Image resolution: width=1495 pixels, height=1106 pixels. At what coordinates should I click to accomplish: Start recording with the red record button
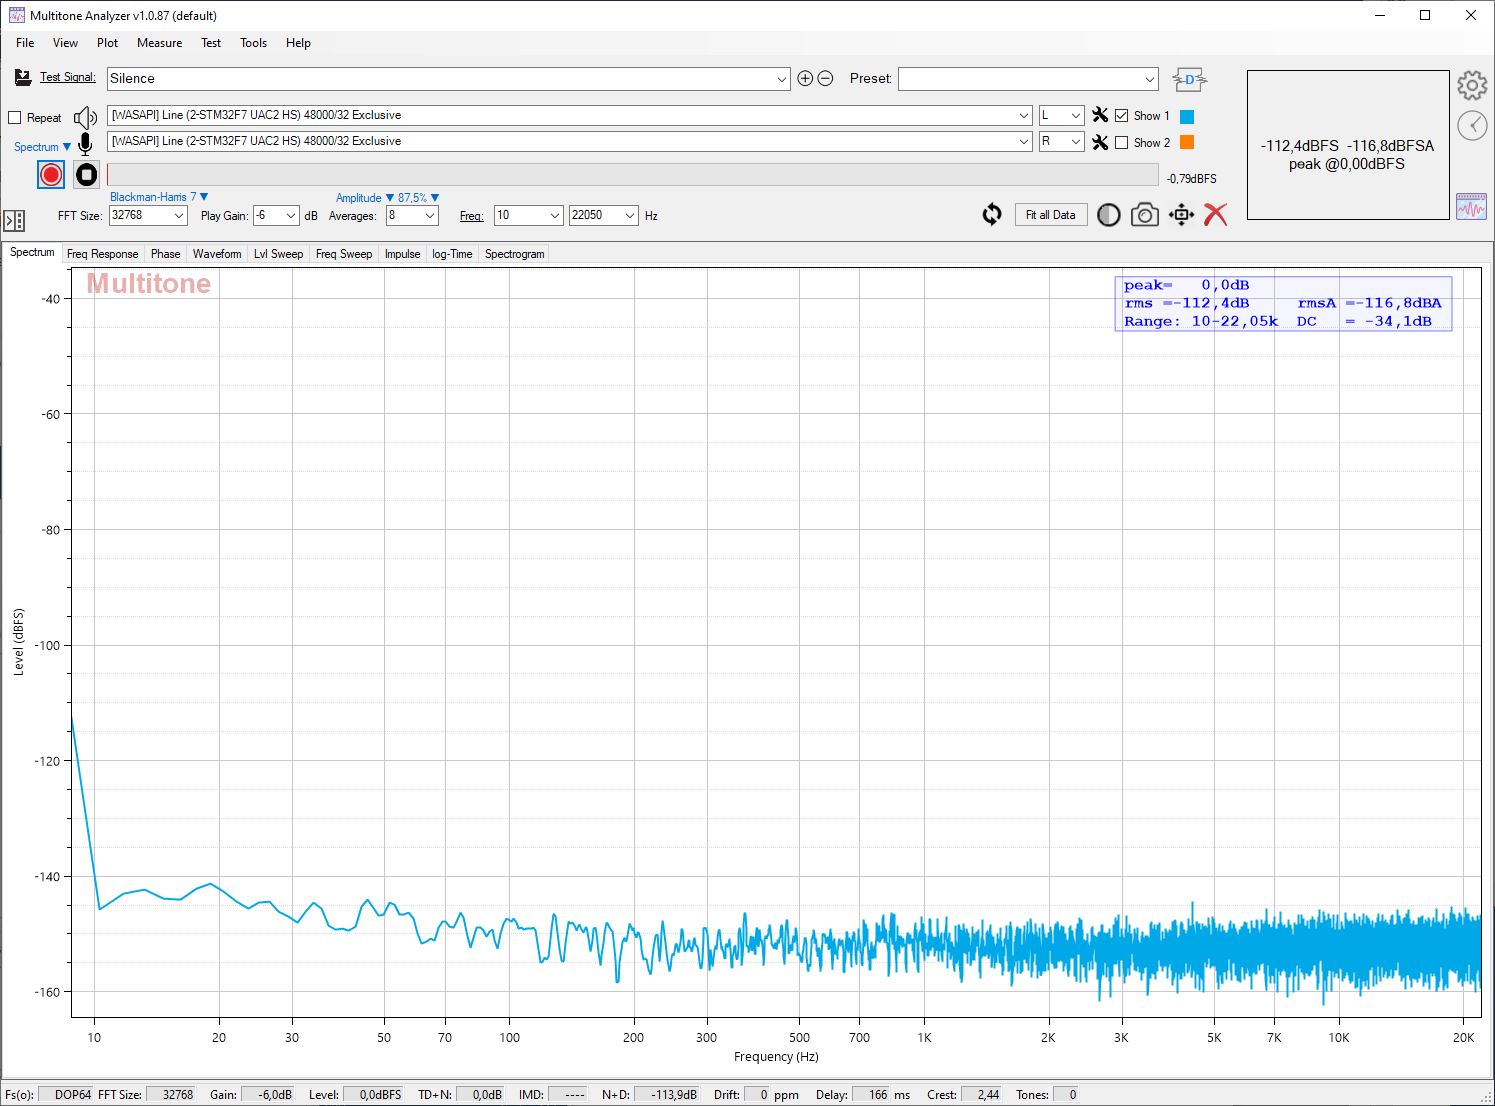[51, 175]
